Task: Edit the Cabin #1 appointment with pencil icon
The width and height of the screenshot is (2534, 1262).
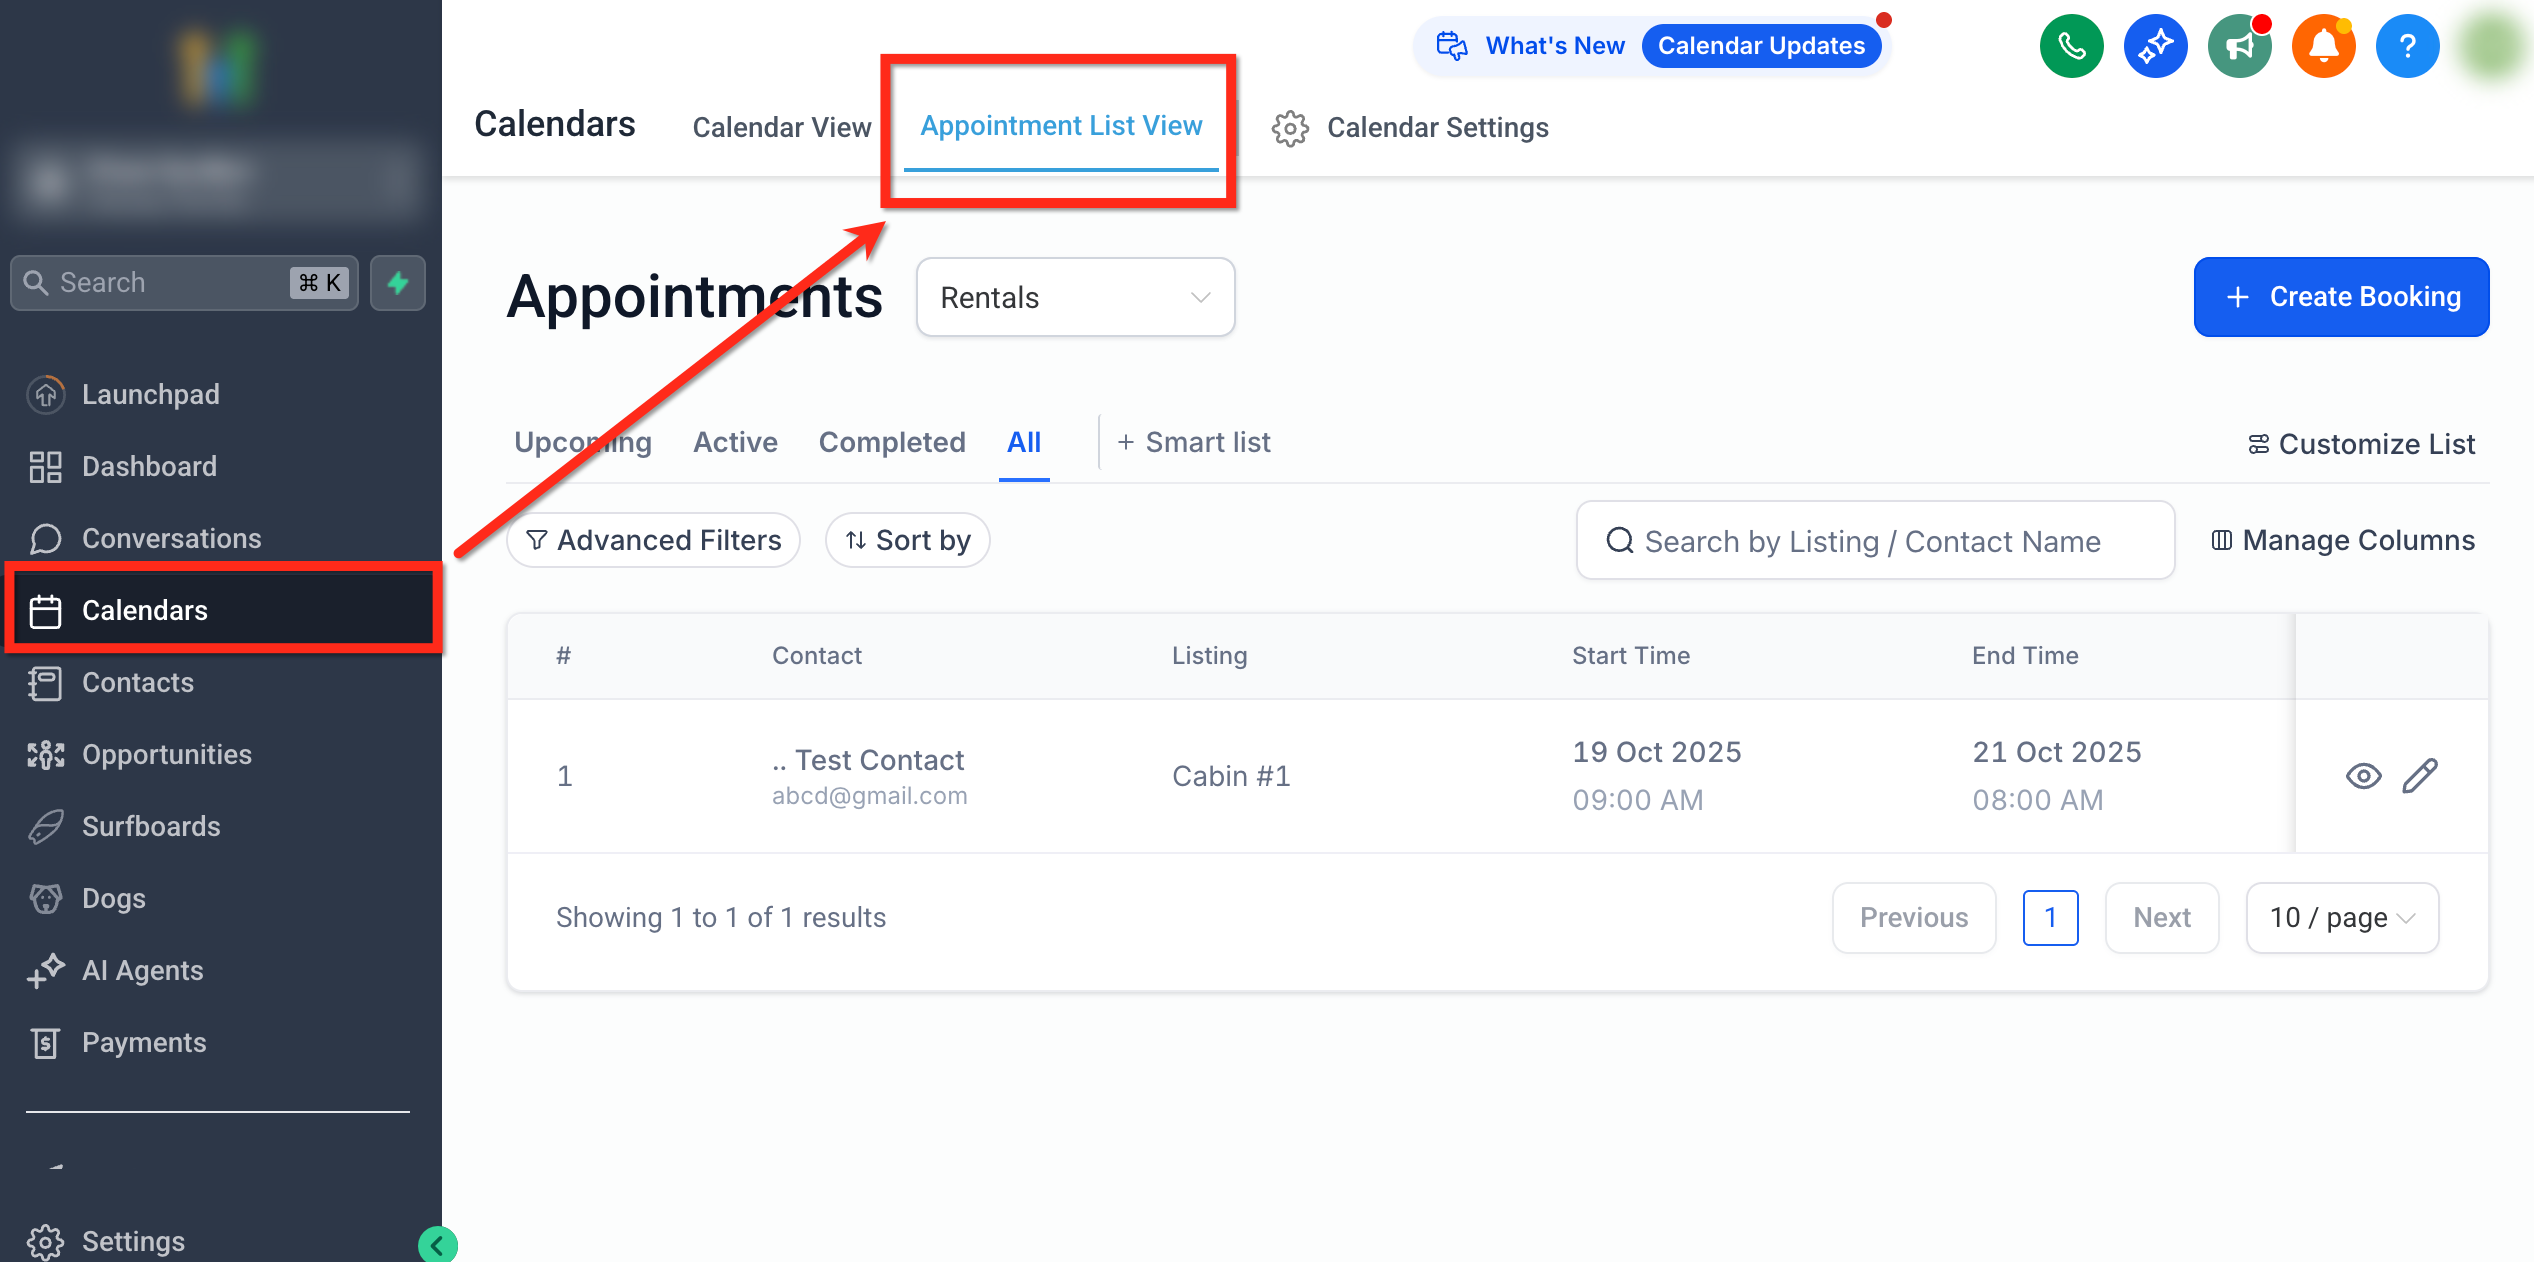Action: pyautogui.click(x=2420, y=776)
